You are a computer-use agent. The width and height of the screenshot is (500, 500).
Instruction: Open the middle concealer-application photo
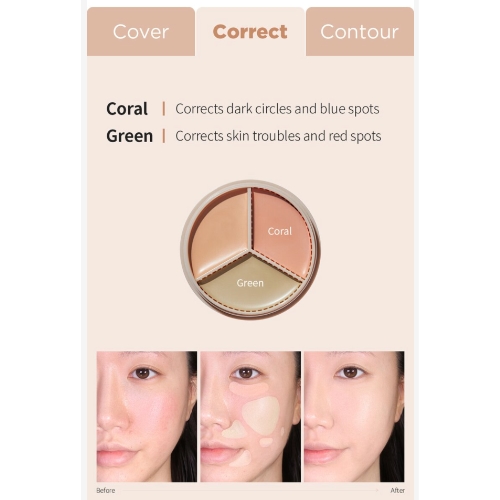(250, 416)
